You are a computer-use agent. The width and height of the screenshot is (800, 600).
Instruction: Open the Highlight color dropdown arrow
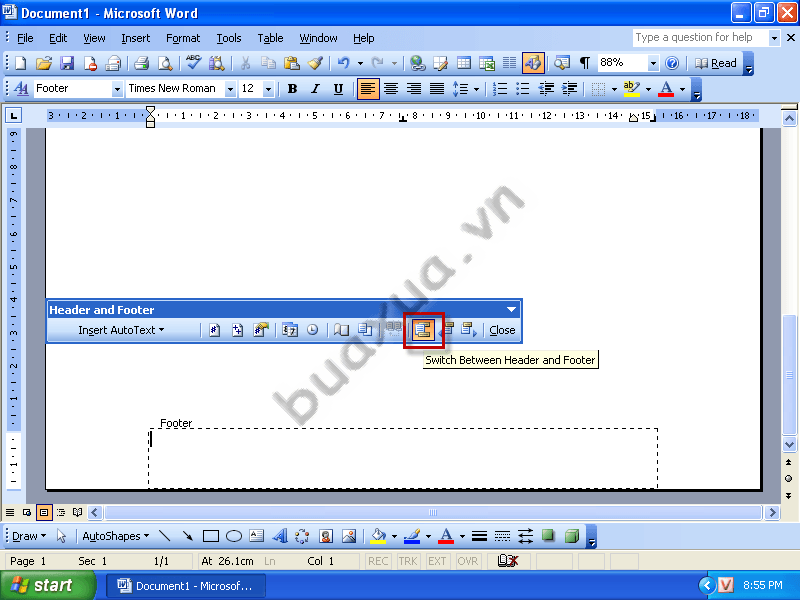[648, 89]
